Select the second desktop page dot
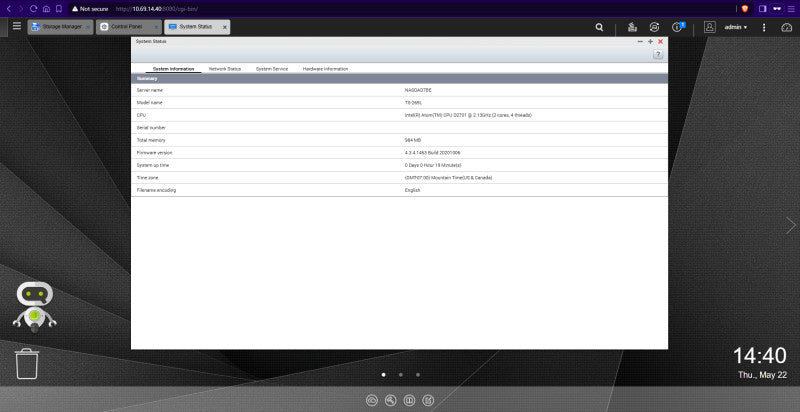 tap(401, 374)
